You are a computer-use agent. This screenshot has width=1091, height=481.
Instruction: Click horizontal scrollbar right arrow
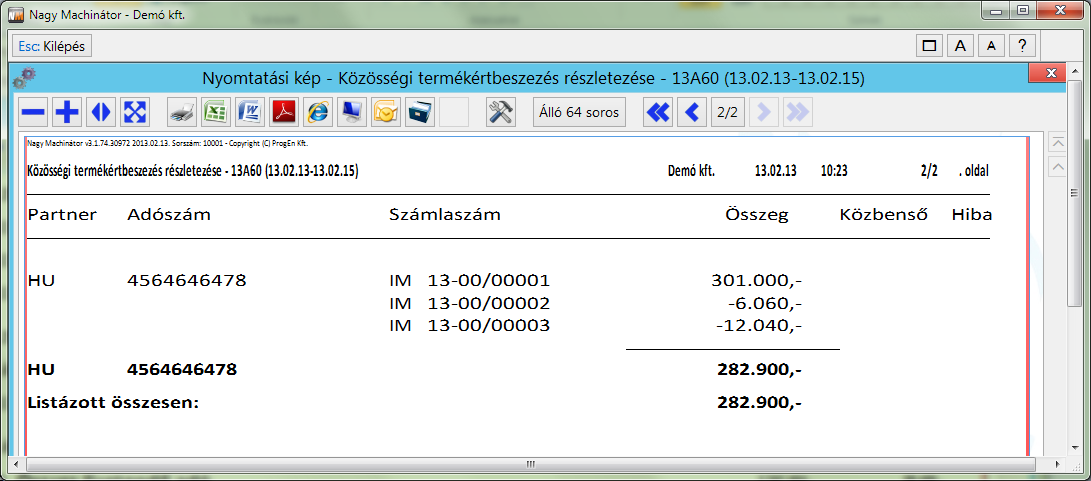(1058, 464)
